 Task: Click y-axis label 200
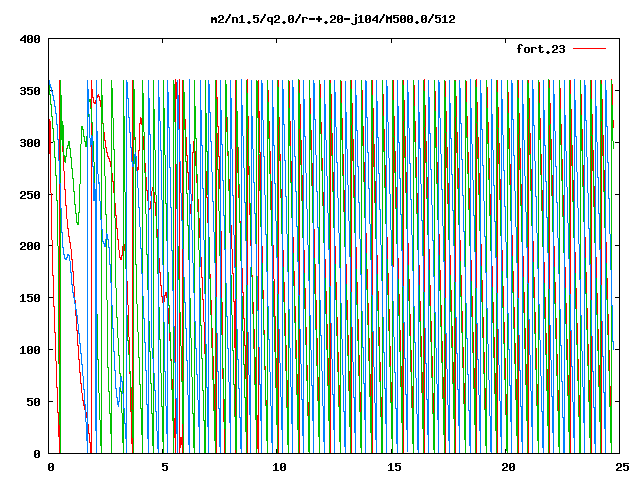(30, 246)
